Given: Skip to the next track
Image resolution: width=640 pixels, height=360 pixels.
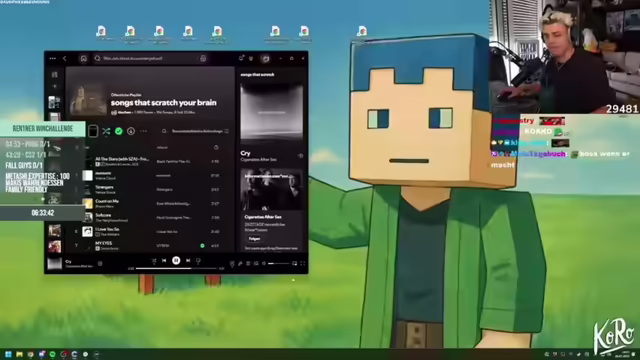Looking at the screenshot, I should pyautogui.click(x=188, y=260).
